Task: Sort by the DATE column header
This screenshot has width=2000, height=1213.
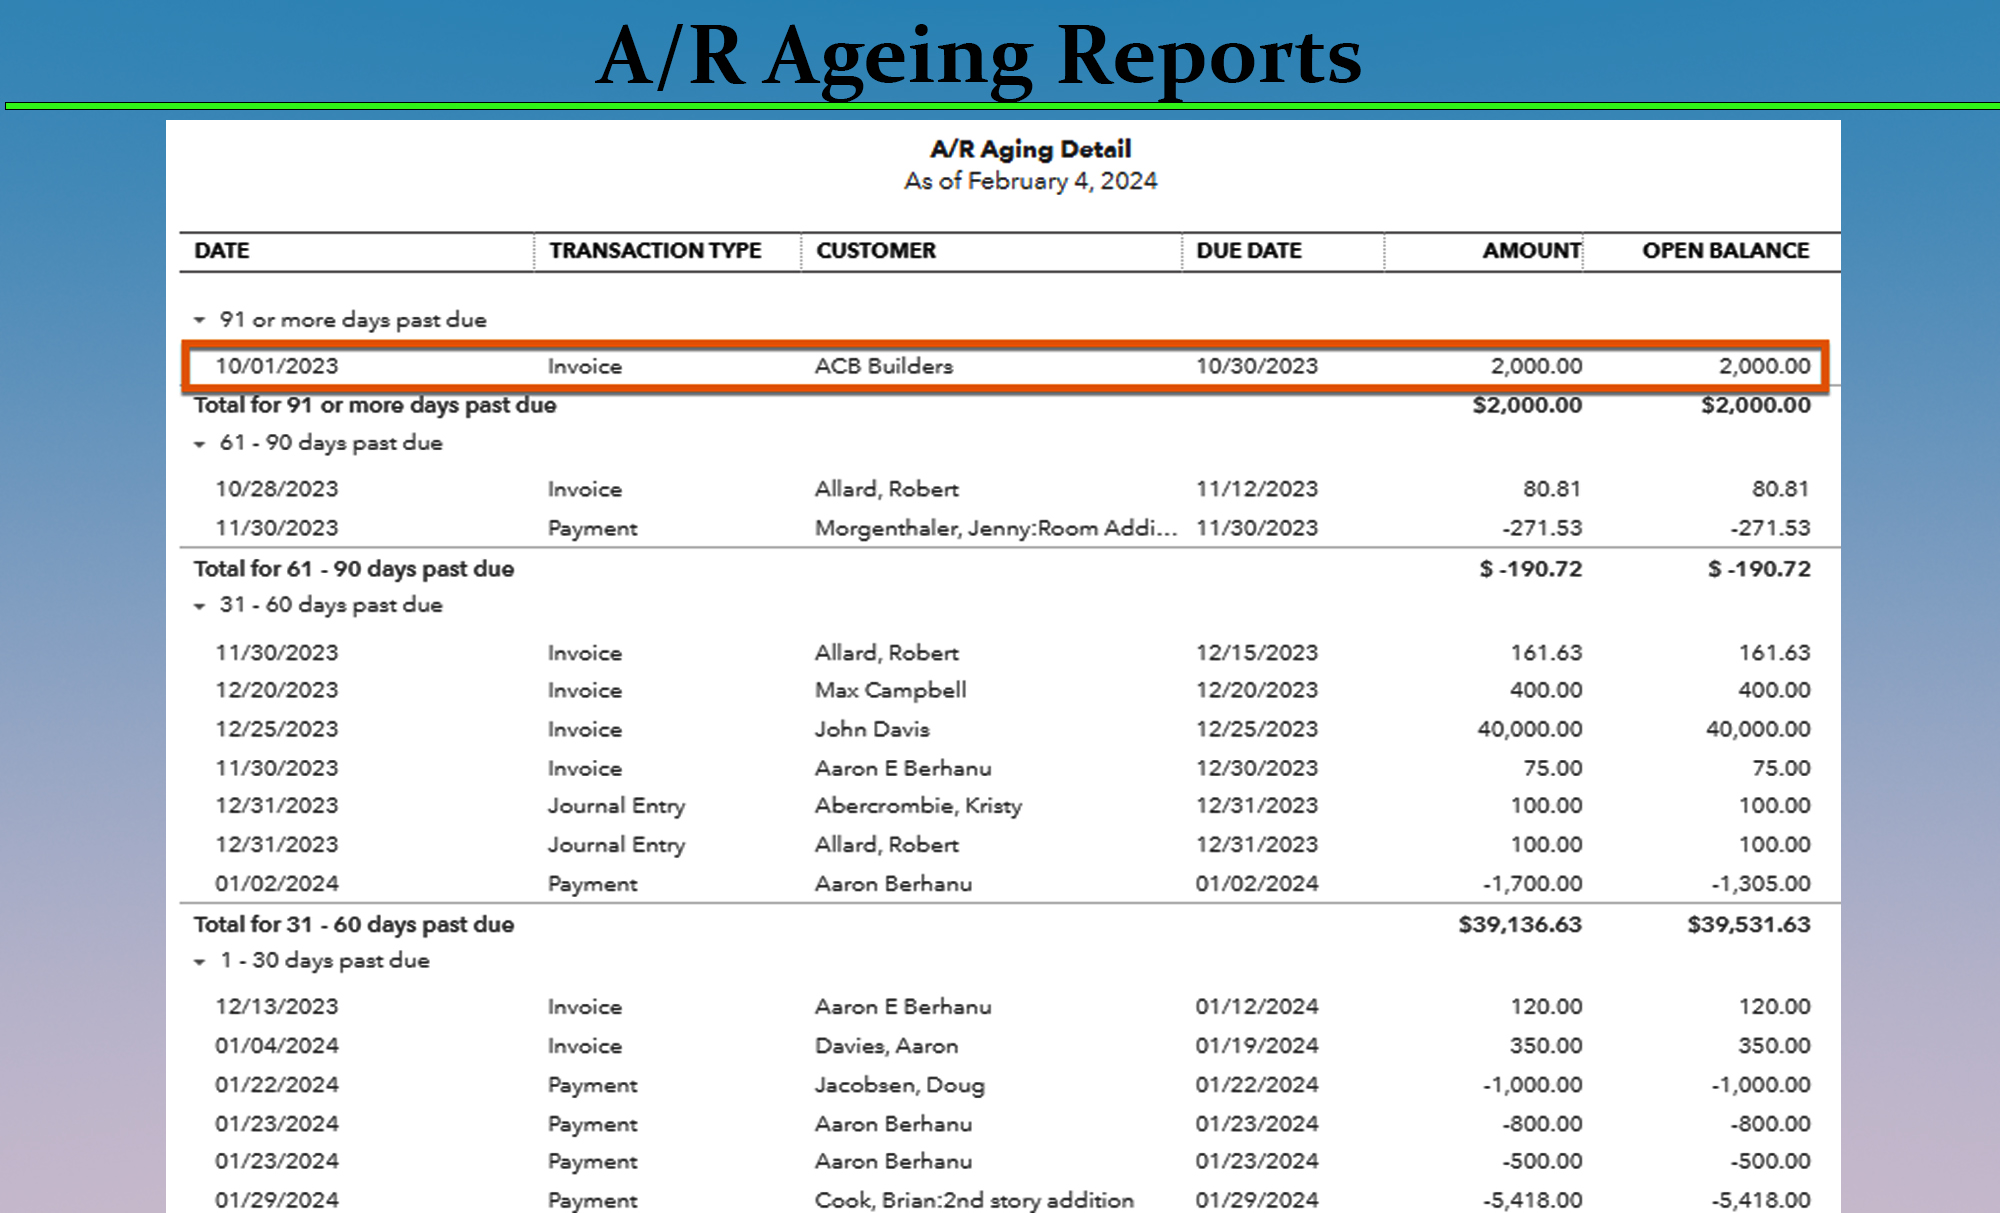Action: click(222, 251)
